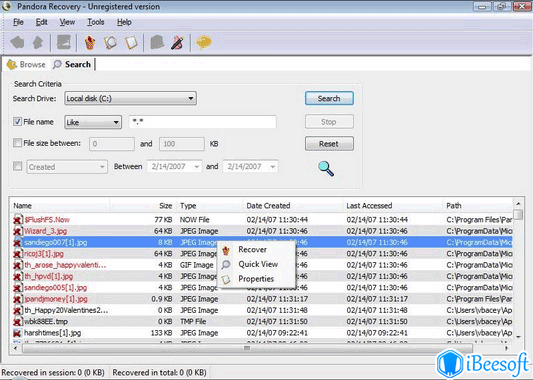Open the Created date type dropdown
Viewport: 533px width, 380px height.
67,167
